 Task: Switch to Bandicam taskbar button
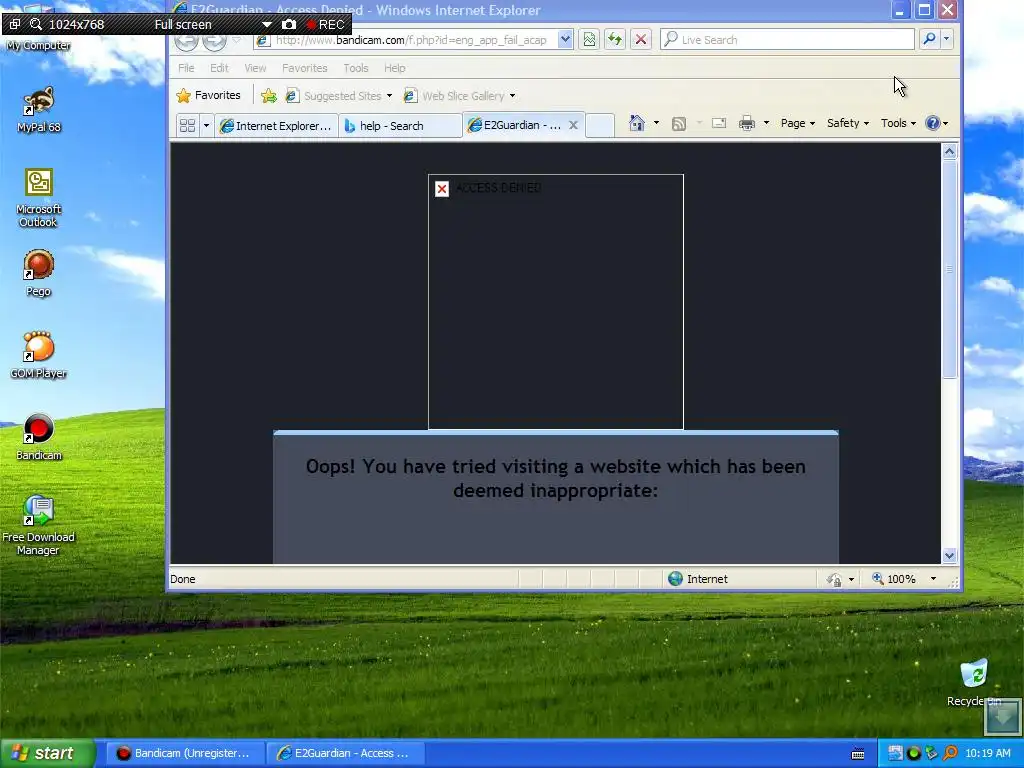pyautogui.click(x=186, y=753)
